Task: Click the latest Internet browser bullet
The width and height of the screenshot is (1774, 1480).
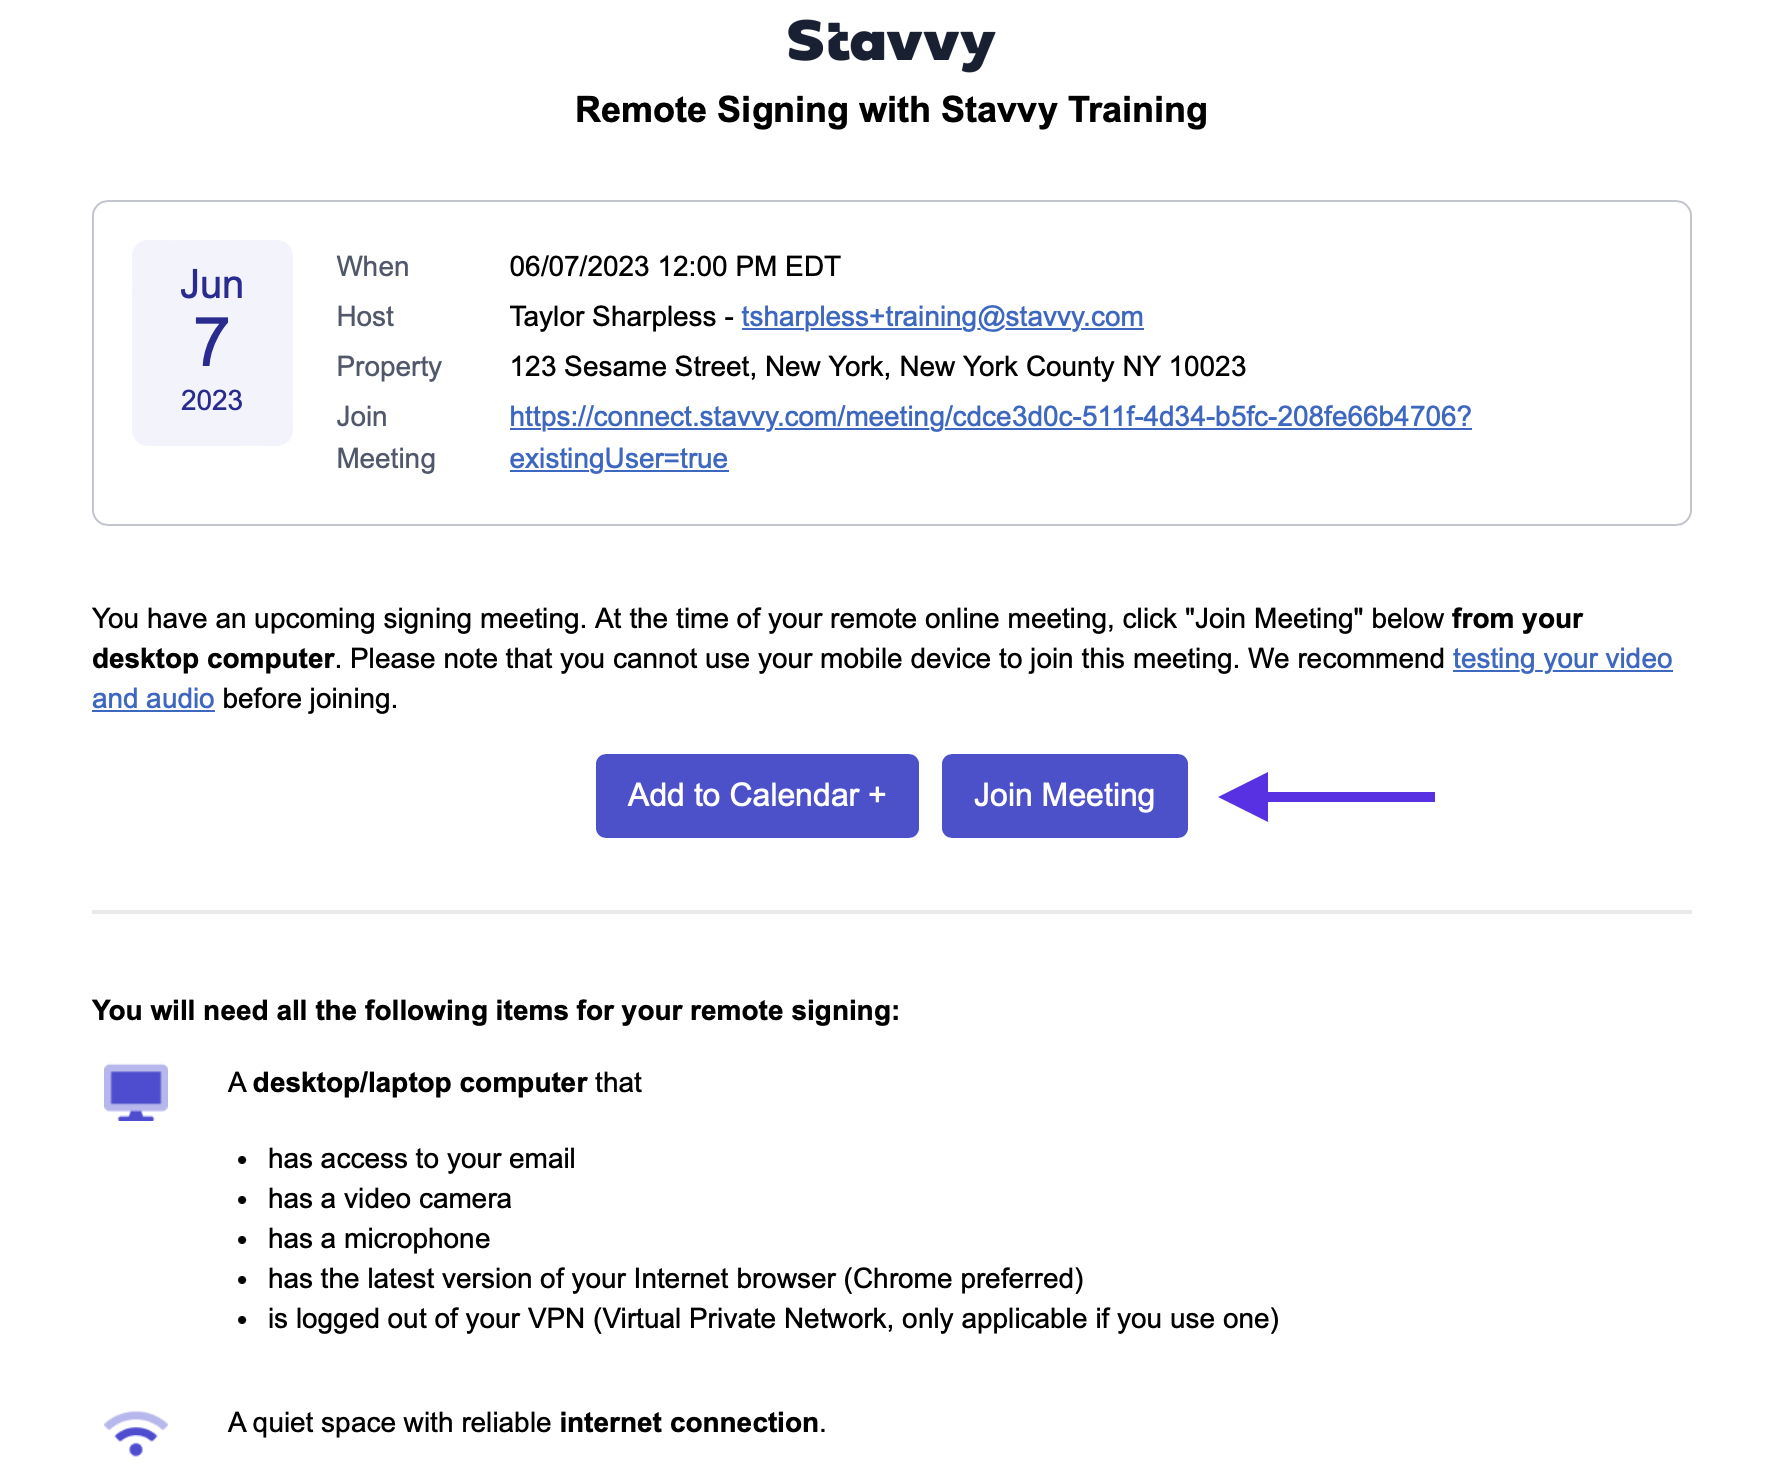Action: pyautogui.click(x=676, y=1279)
